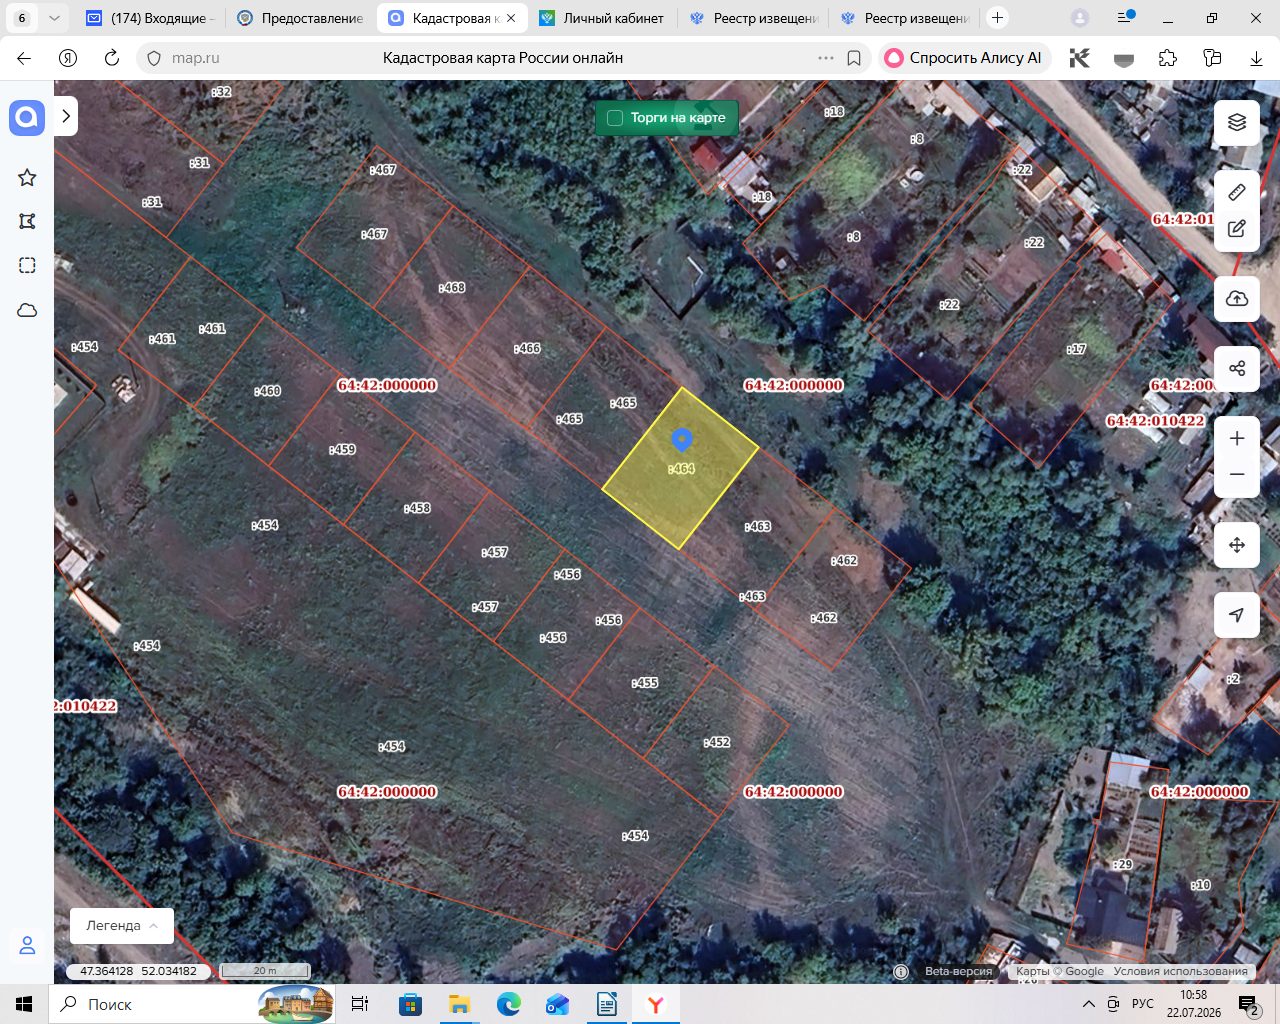
Task: Open the user profile icon in sidebar
Action: (27, 945)
